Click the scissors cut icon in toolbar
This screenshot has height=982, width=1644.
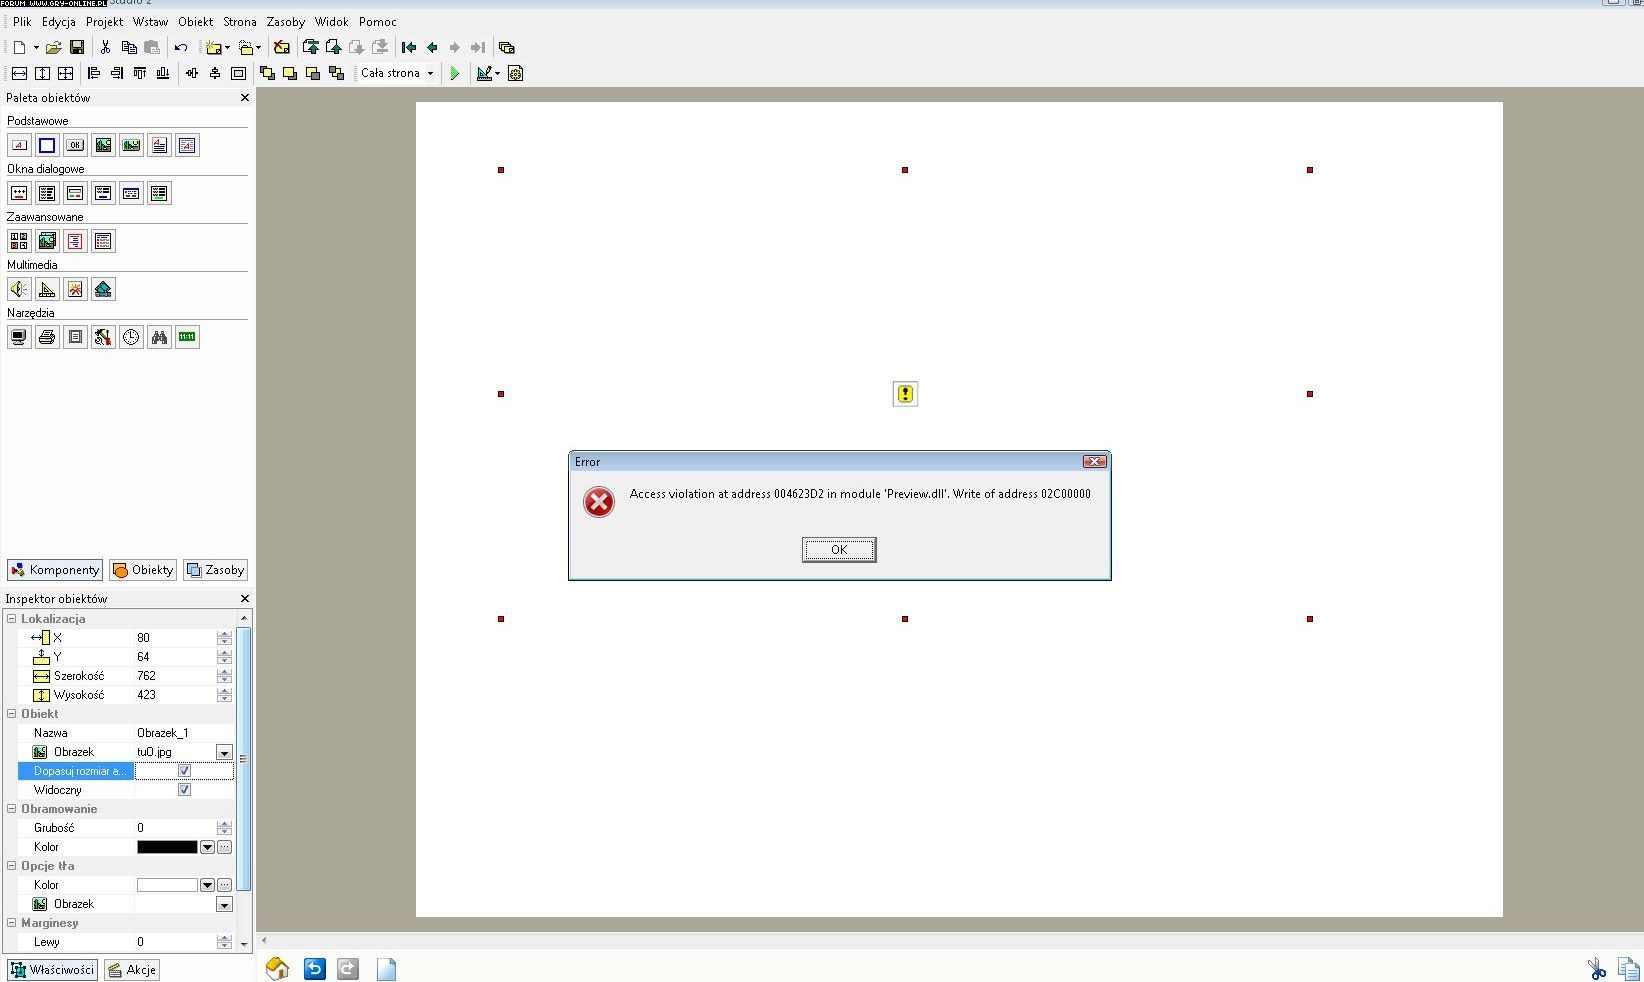coord(105,47)
